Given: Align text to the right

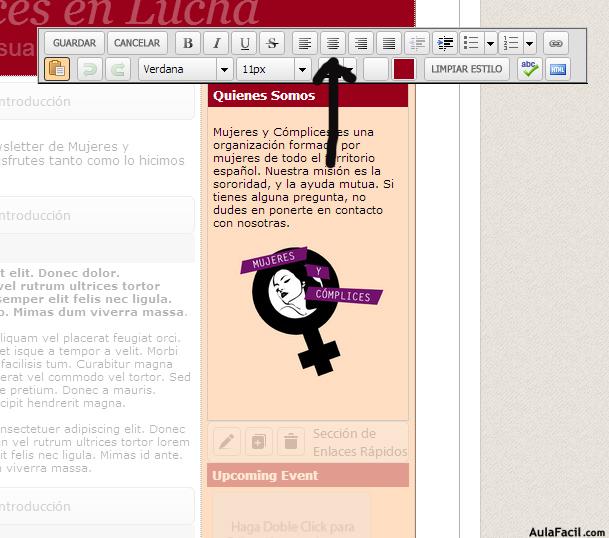Looking at the screenshot, I should (361, 43).
